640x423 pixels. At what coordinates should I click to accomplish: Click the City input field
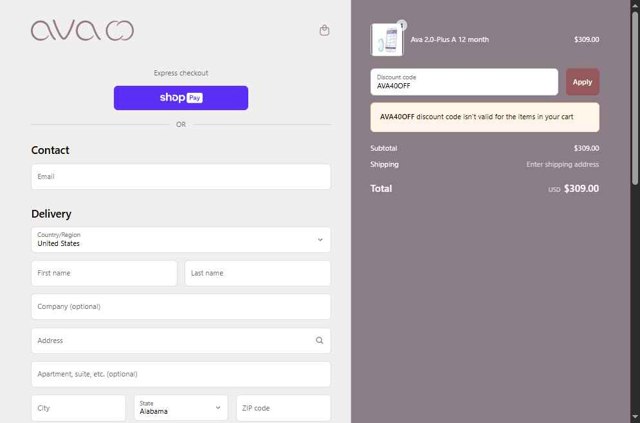coord(78,408)
